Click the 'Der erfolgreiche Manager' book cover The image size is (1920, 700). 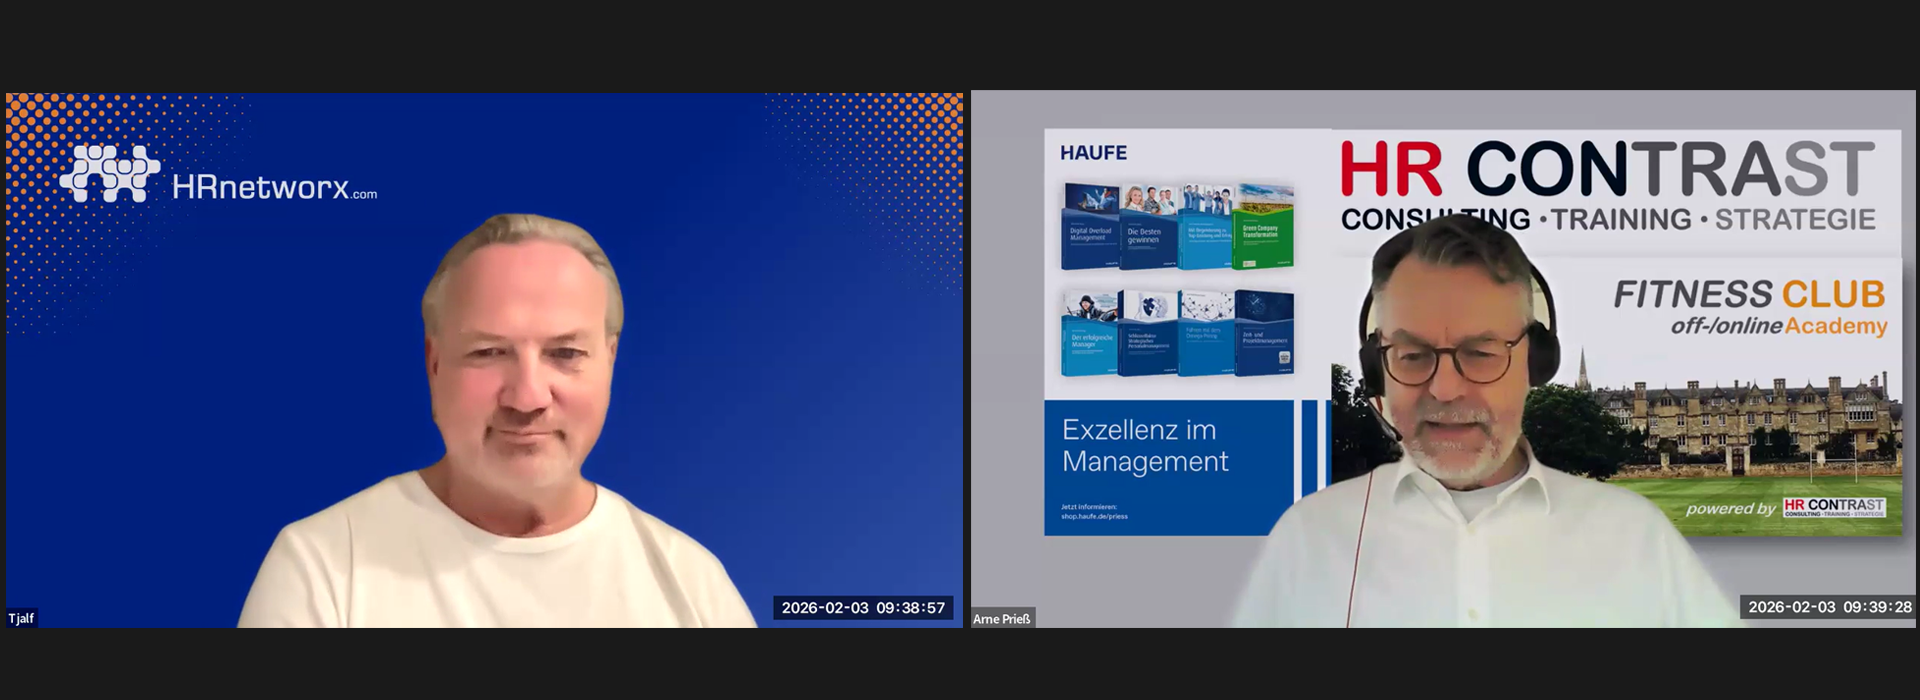click(x=1090, y=333)
